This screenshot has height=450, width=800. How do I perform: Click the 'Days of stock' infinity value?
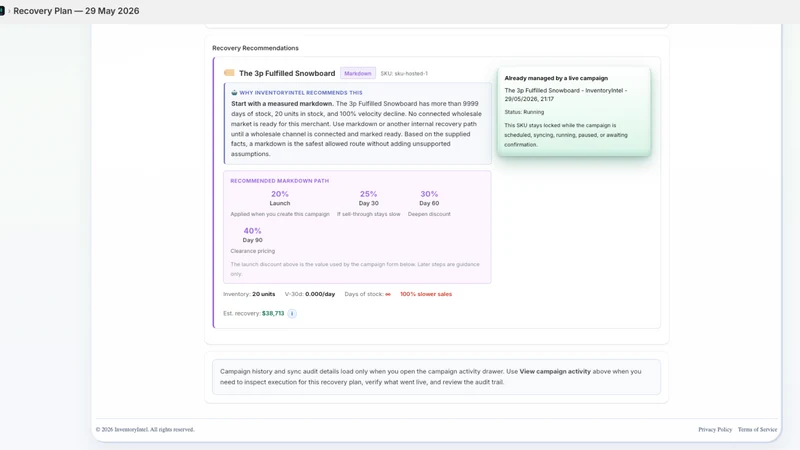tap(388, 294)
